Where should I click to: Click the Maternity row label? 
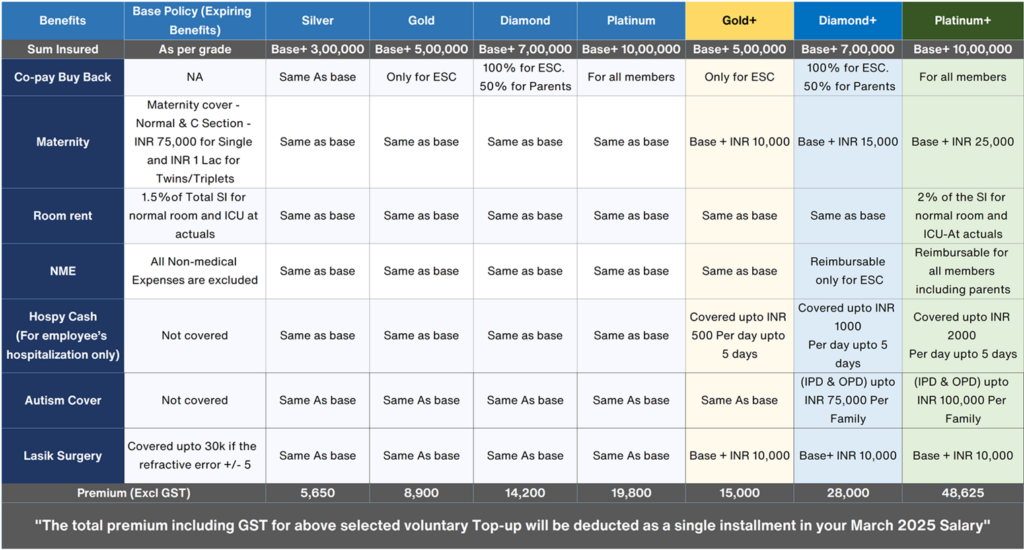[x=63, y=142]
